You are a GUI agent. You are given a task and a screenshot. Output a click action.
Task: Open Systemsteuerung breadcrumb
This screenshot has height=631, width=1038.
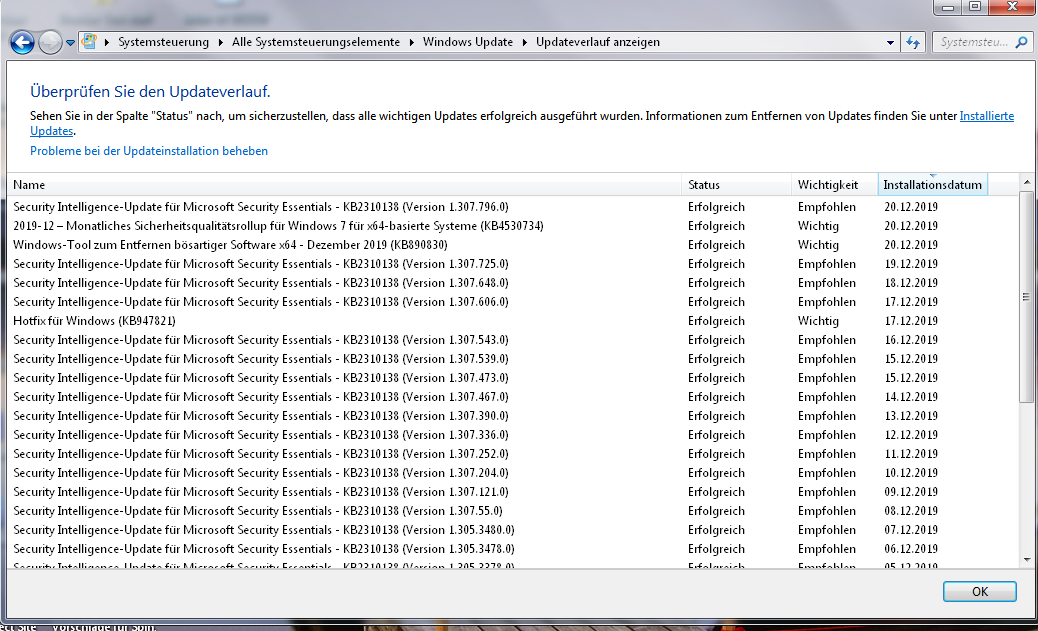coord(163,42)
